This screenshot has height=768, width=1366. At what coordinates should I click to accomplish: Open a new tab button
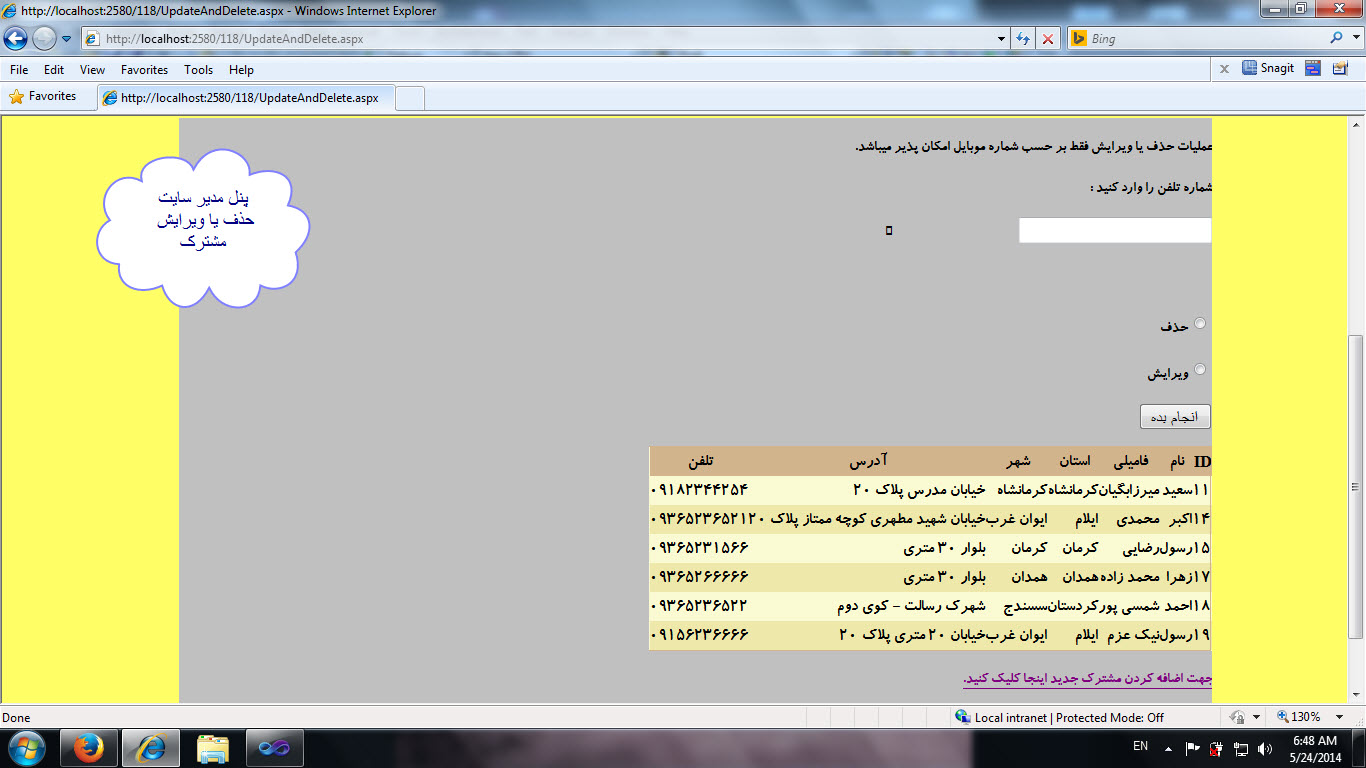point(411,98)
